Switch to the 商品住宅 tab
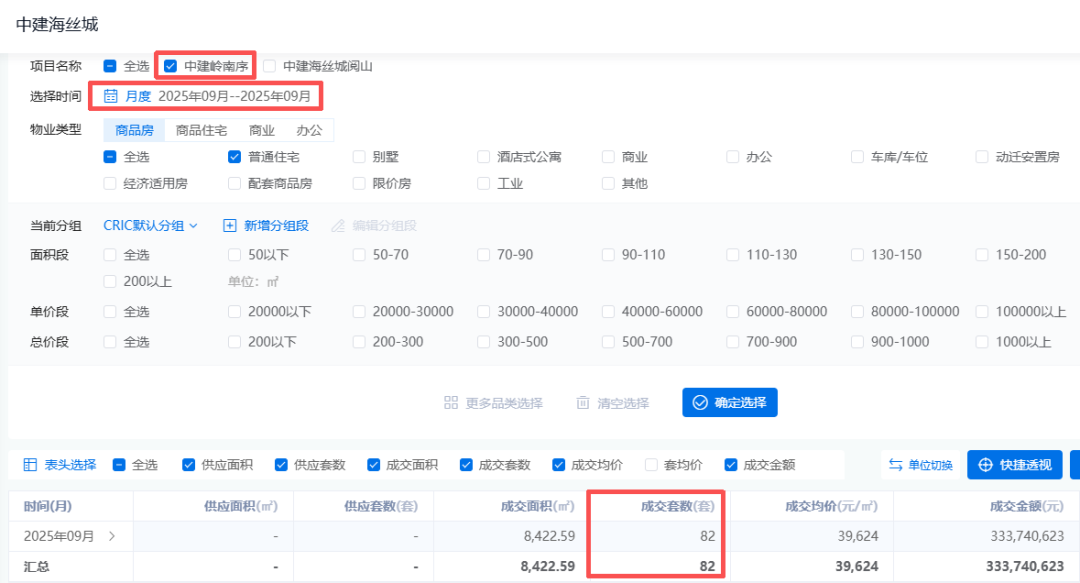 click(x=201, y=130)
